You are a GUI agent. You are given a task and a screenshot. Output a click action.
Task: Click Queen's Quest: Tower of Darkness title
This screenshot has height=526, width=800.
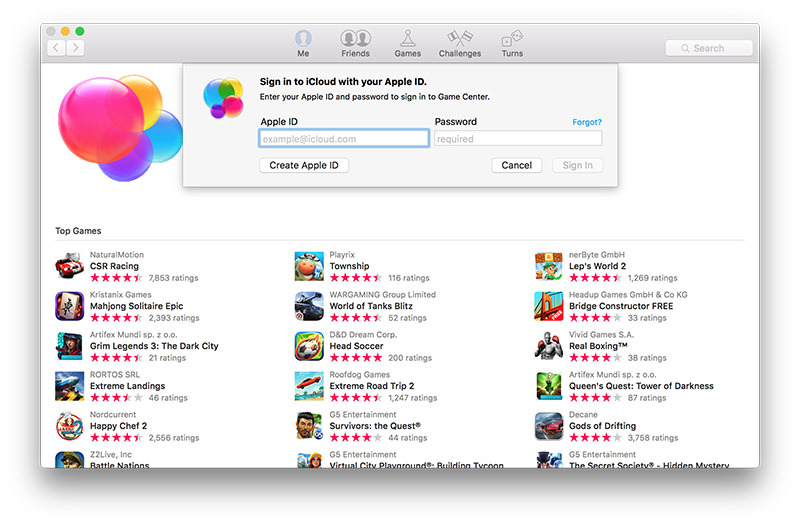(x=641, y=386)
